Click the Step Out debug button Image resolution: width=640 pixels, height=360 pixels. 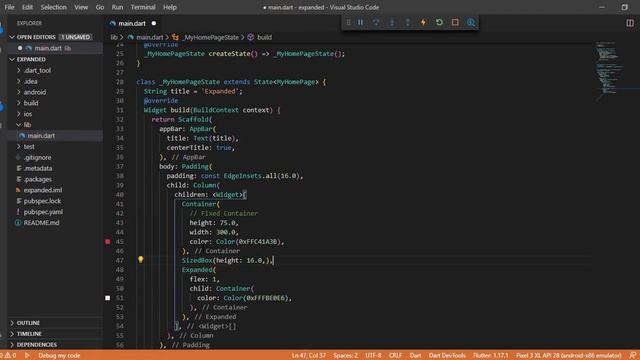(x=407, y=22)
